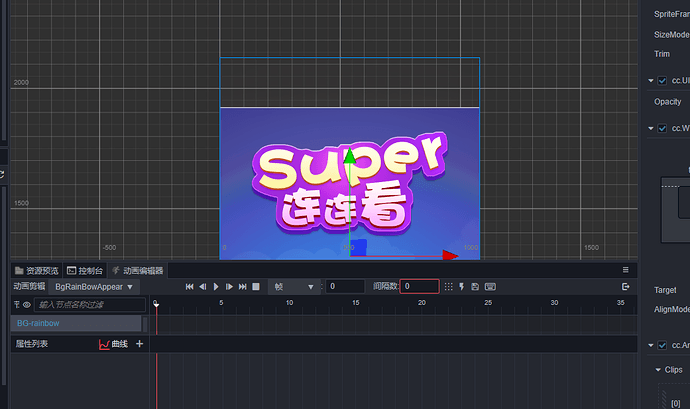690x409 pixels.
Task: Click the Target property label
Action: coord(665,290)
